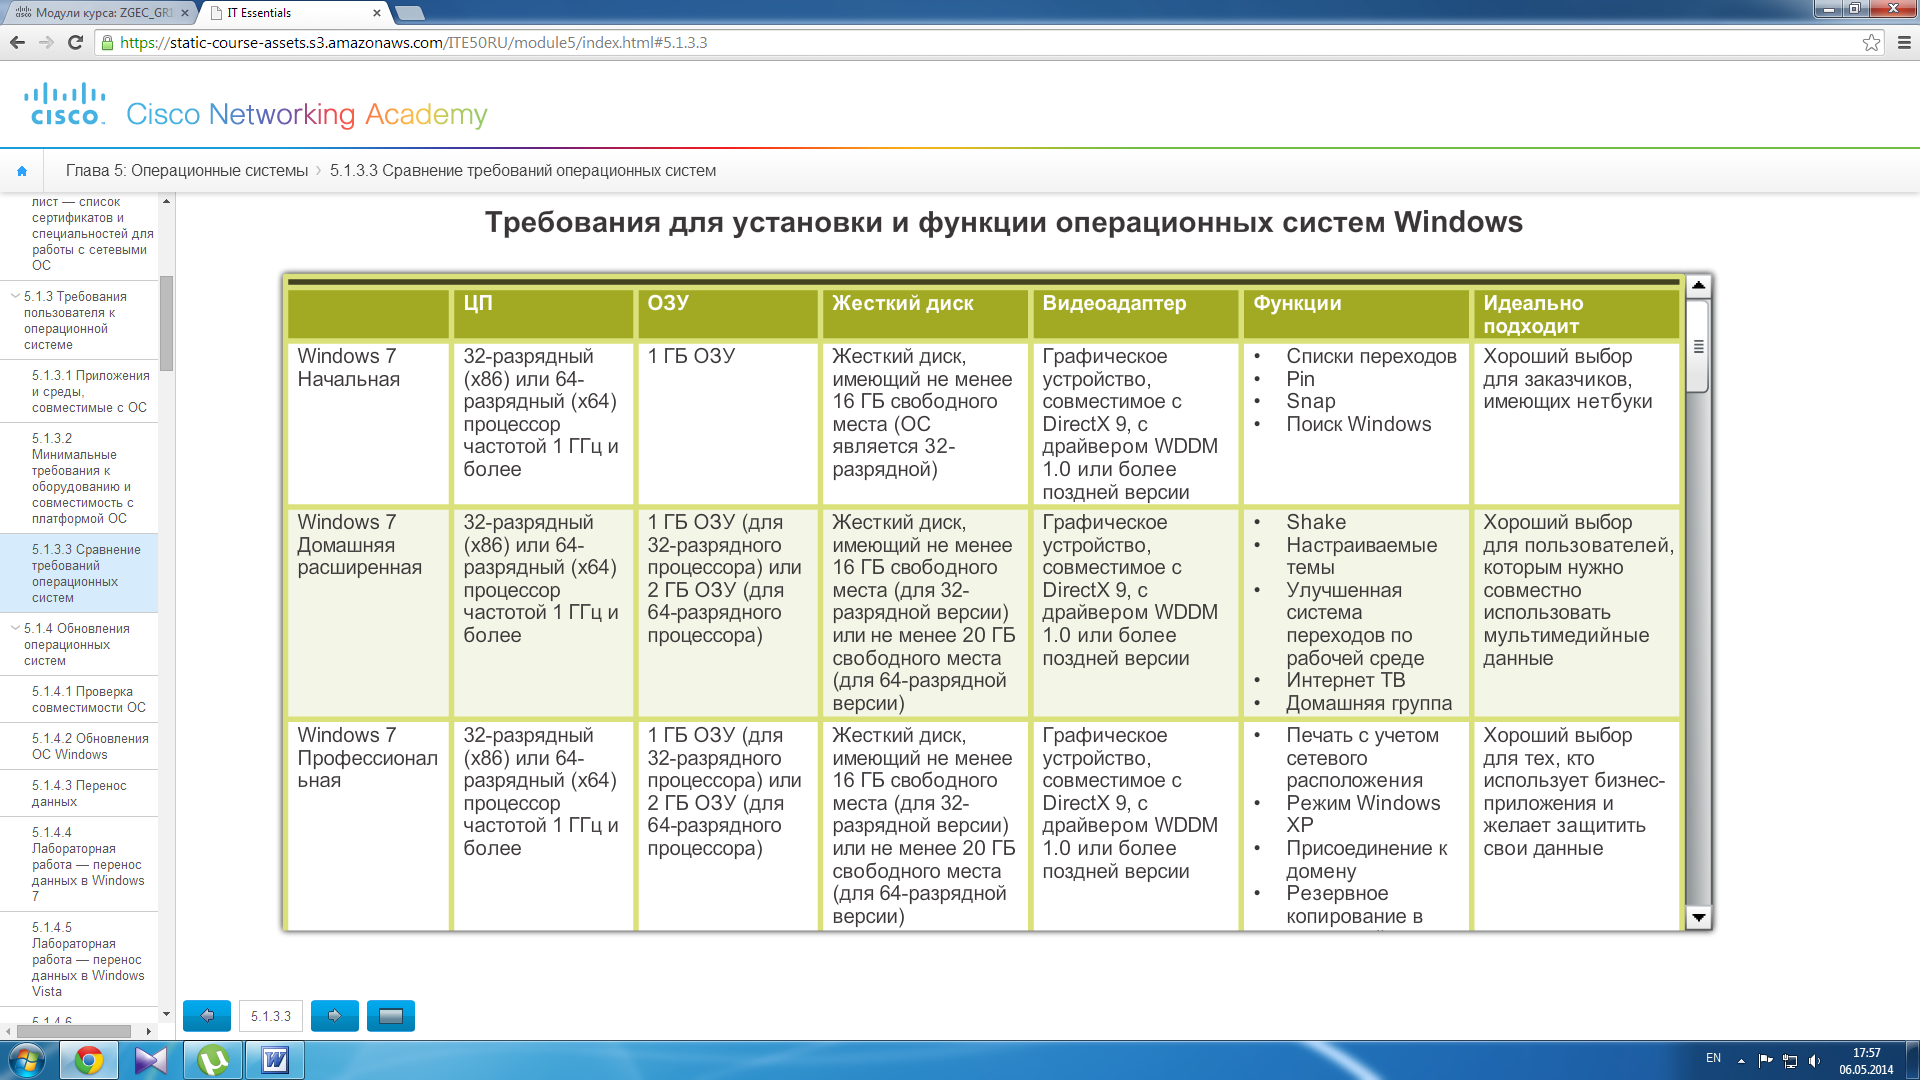The width and height of the screenshot is (1920, 1080).
Task: Click sidebar scroll down arrow
Action: tap(167, 1014)
